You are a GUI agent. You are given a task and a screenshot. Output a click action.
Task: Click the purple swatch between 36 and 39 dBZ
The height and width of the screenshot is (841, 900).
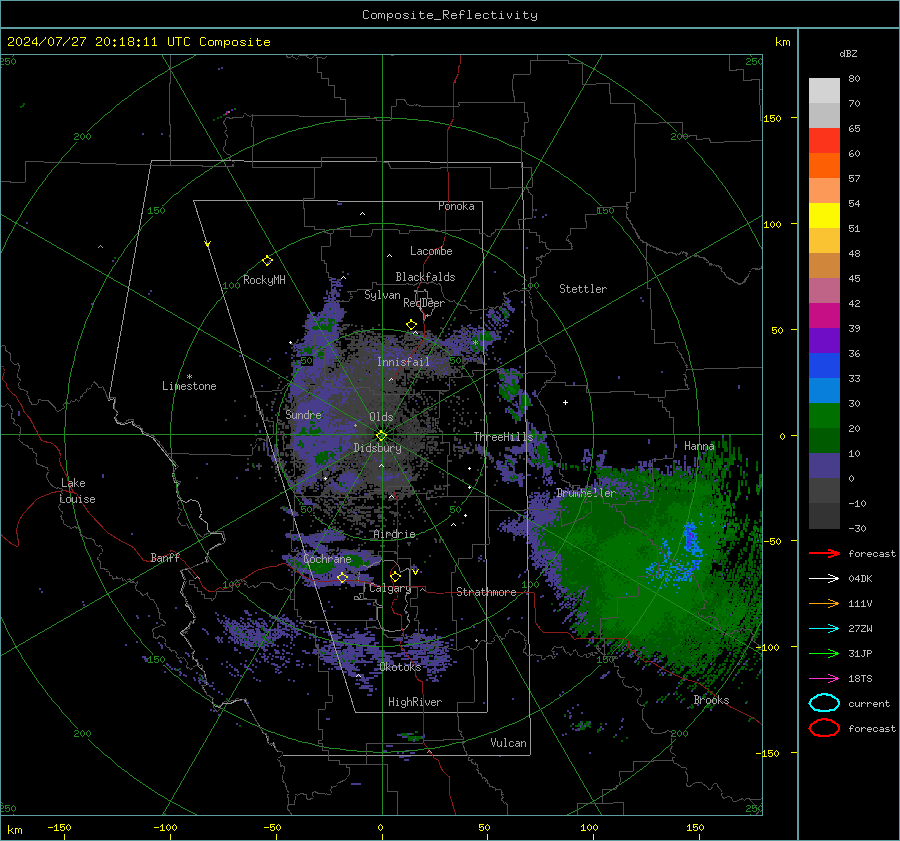coord(824,340)
